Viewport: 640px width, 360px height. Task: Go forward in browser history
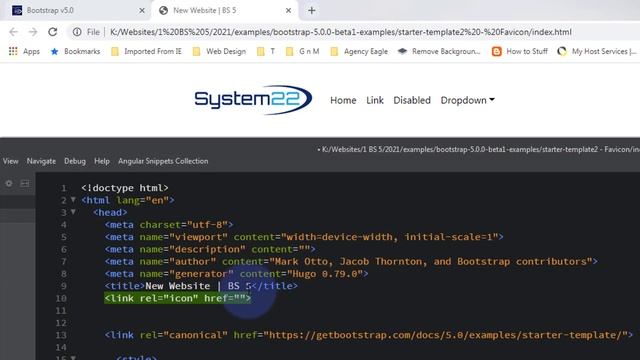click(33, 32)
